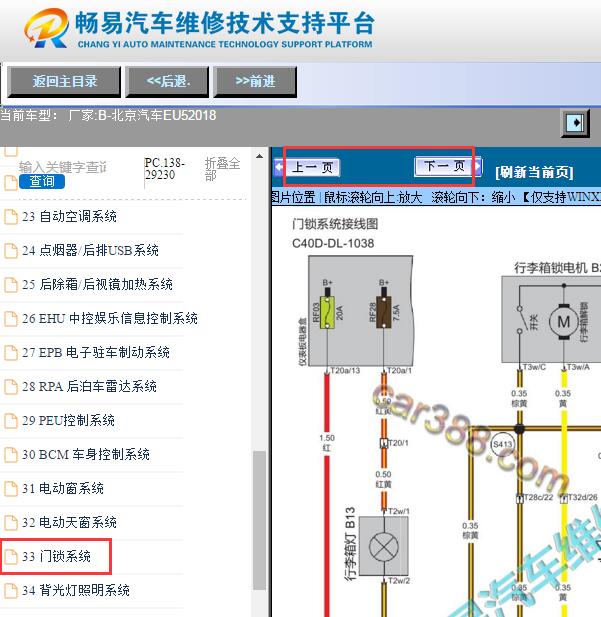Click the C40D-DL-1038 diagram code
601x617 pixels.
333,244
